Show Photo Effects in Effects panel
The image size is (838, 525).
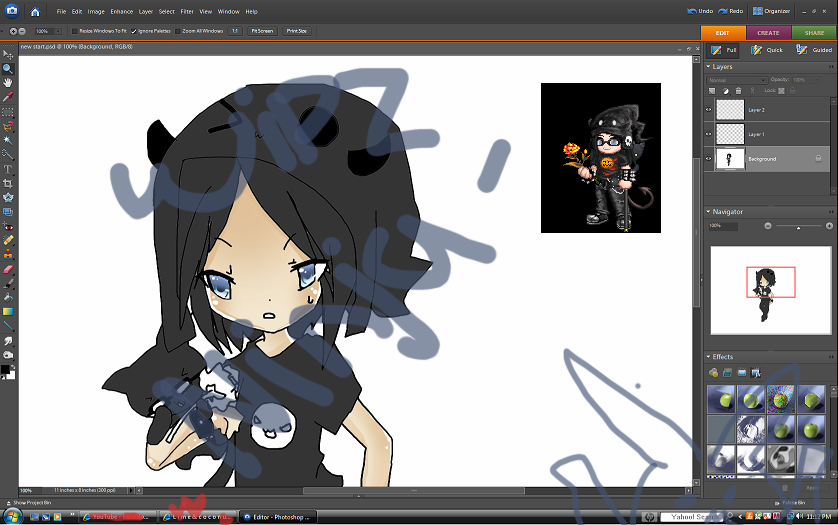tap(742, 373)
